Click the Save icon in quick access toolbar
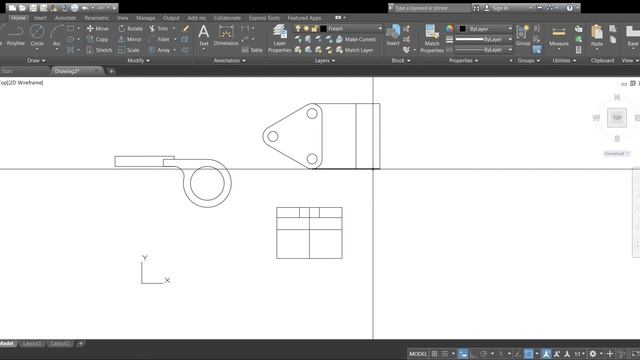640x360 pixels. [33, 8]
